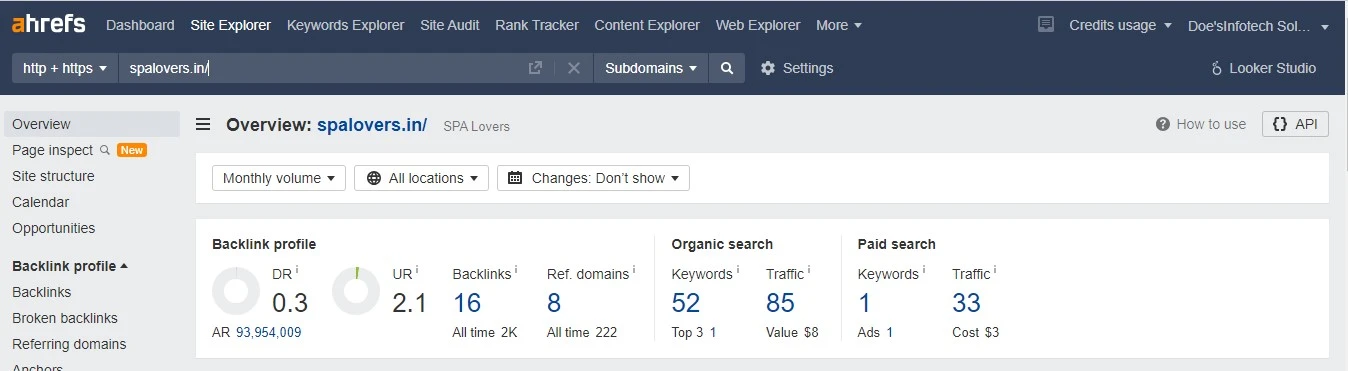Expand the More menu
This screenshot has width=1348, height=371.
[839, 25]
